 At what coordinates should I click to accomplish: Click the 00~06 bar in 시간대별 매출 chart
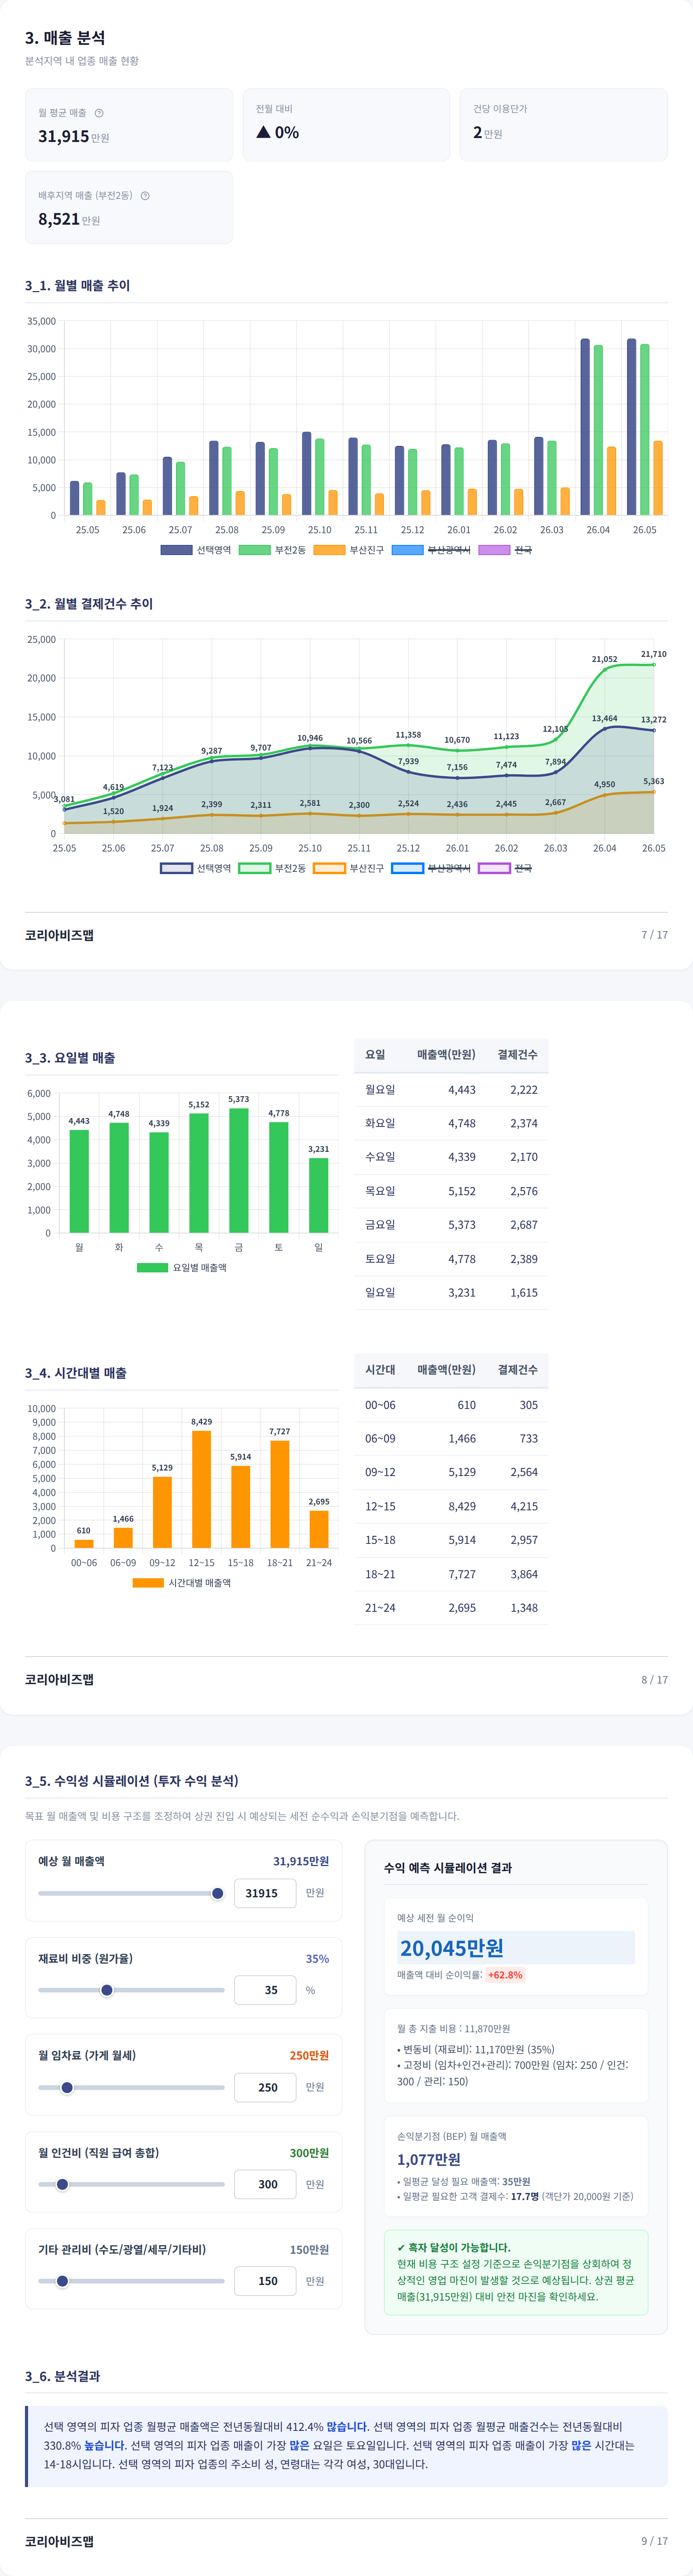tap(84, 1544)
